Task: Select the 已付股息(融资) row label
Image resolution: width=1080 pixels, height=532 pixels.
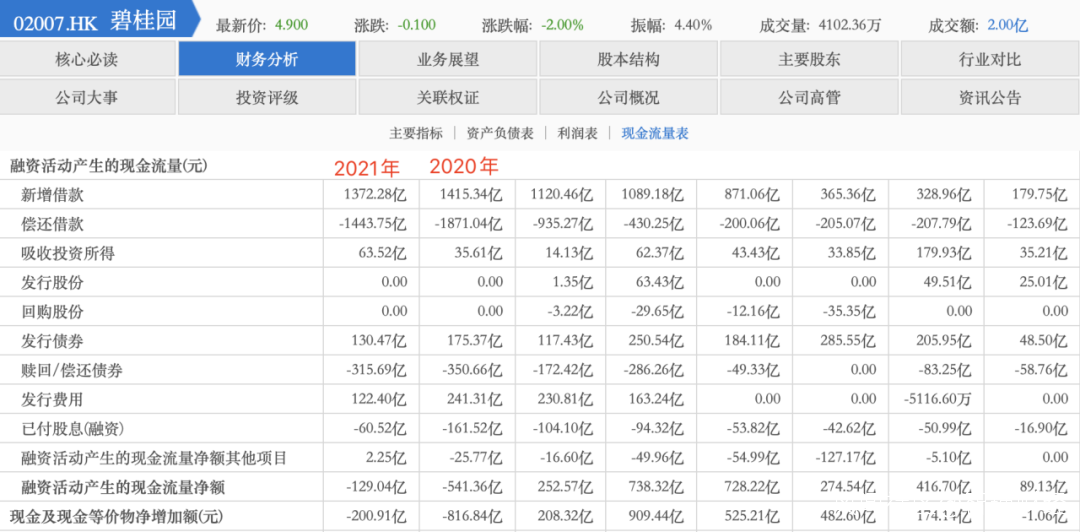Action: [x=73, y=429]
